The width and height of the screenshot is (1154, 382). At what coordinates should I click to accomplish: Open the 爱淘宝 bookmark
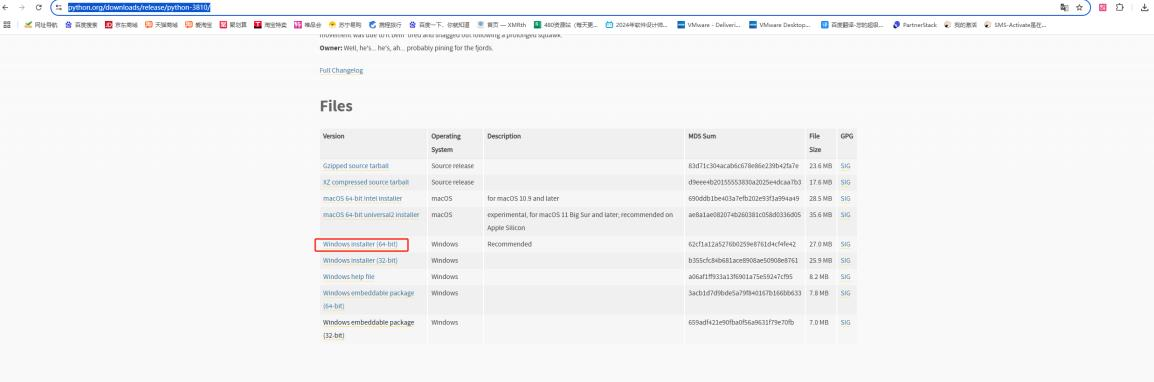click(x=199, y=24)
